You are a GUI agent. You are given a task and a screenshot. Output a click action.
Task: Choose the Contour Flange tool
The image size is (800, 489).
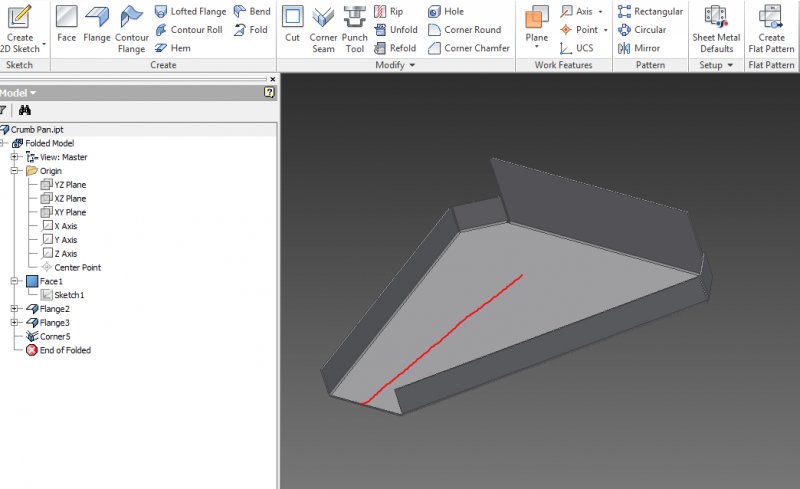pyautogui.click(x=132, y=29)
